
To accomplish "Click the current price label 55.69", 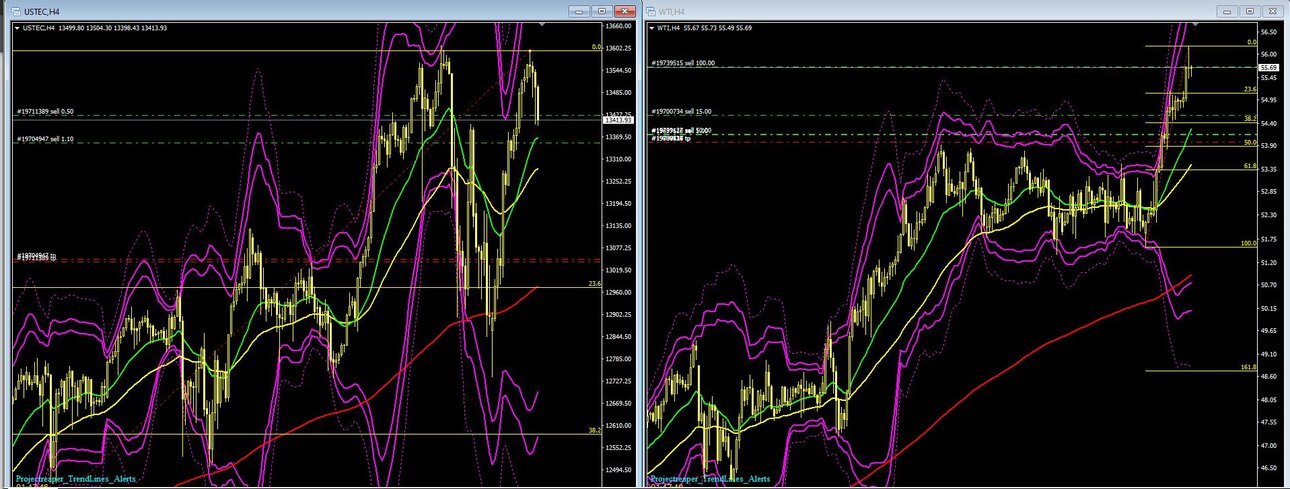I will pos(1270,67).
